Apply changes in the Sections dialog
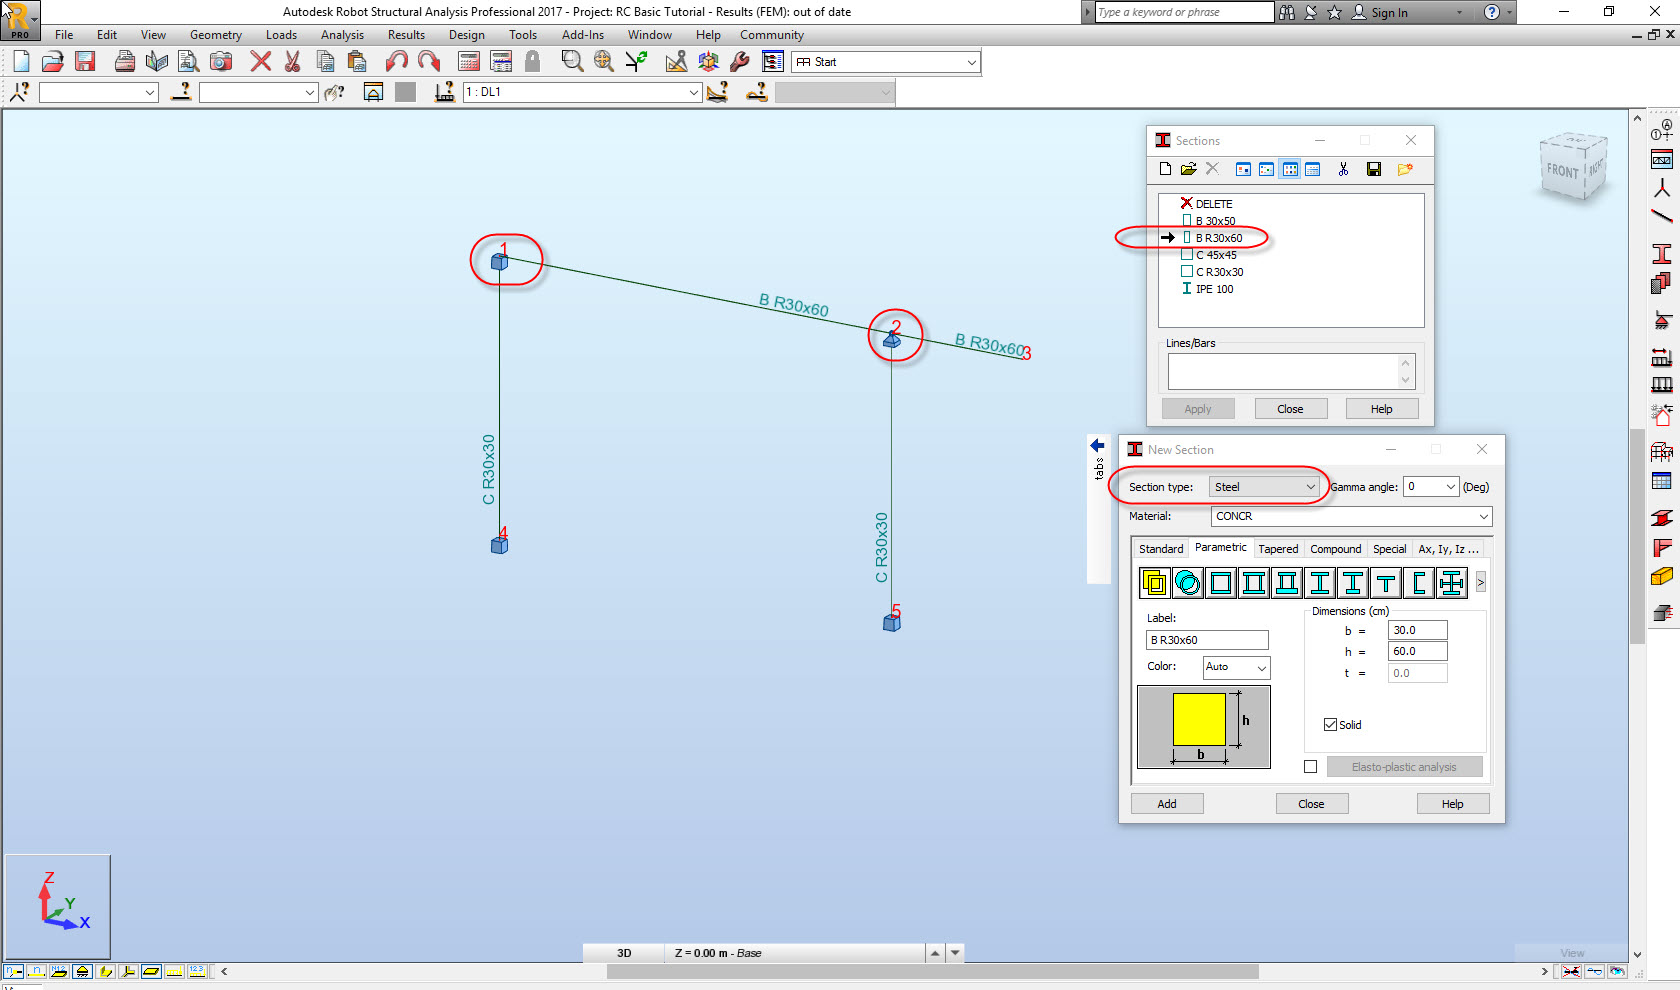This screenshot has width=1680, height=990. 1198,408
